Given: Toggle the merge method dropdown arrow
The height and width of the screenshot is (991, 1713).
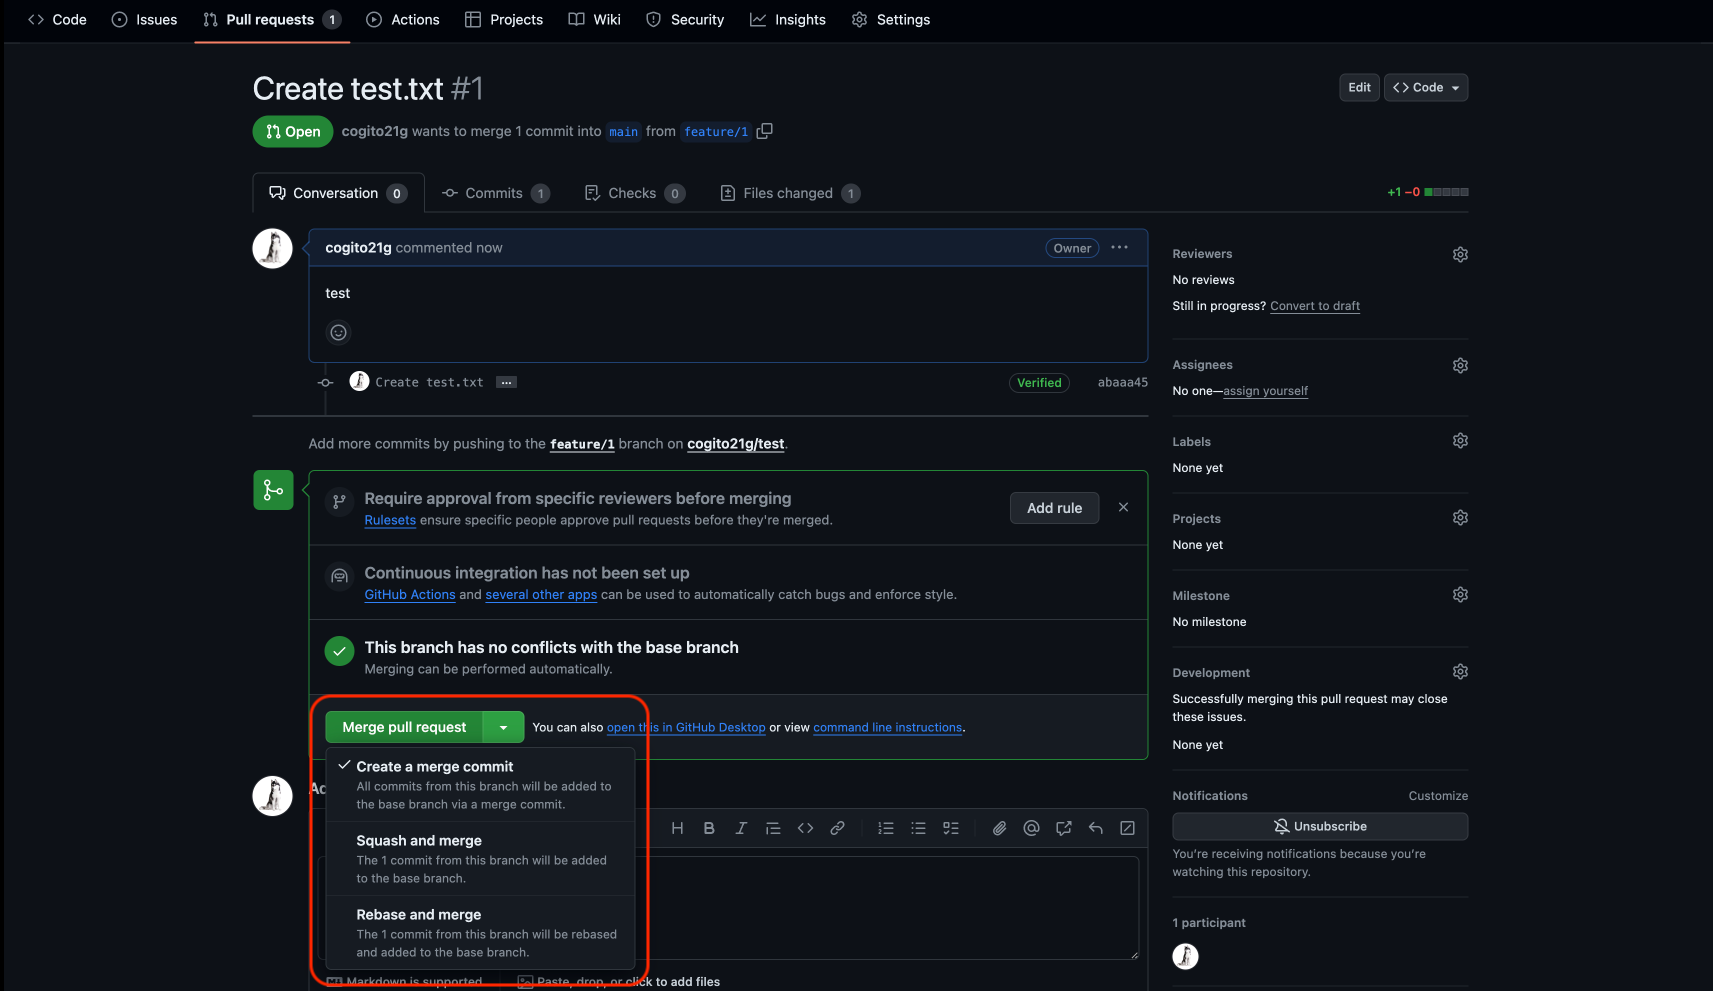Looking at the screenshot, I should click(x=504, y=727).
